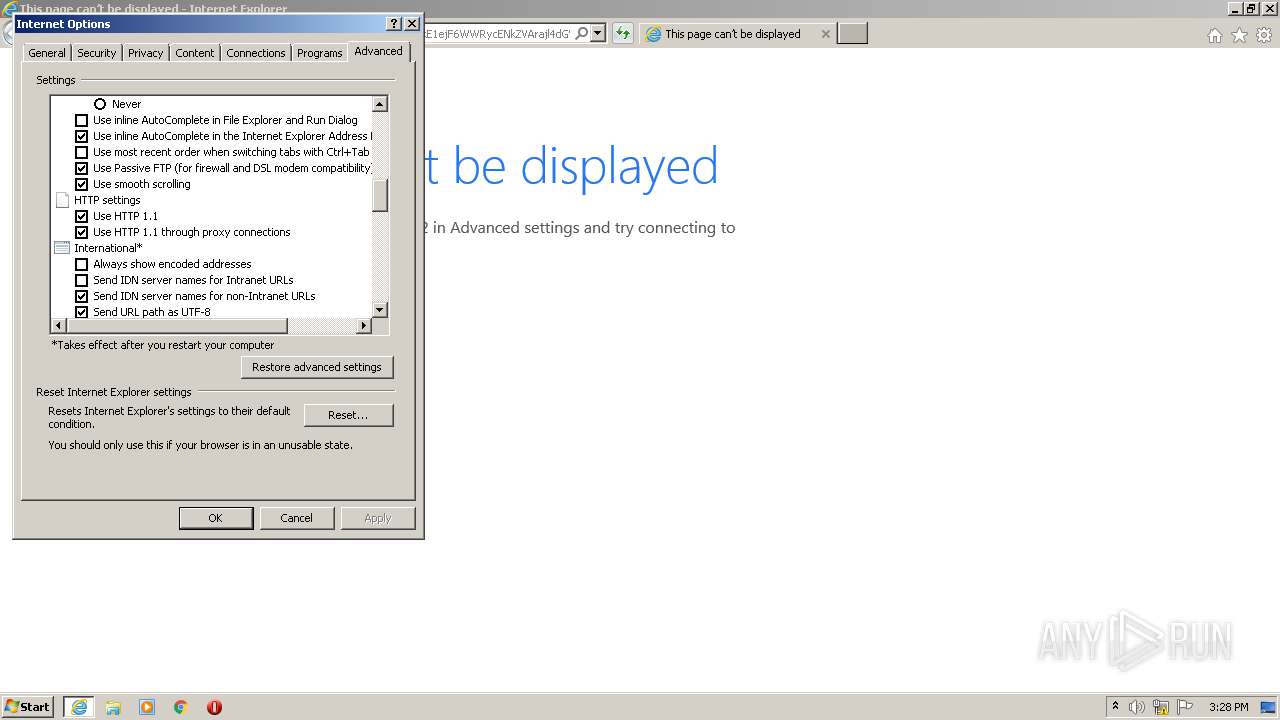
Task: Click the horizontal scrollbar thumb in settings list
Action: coord(177,326)
